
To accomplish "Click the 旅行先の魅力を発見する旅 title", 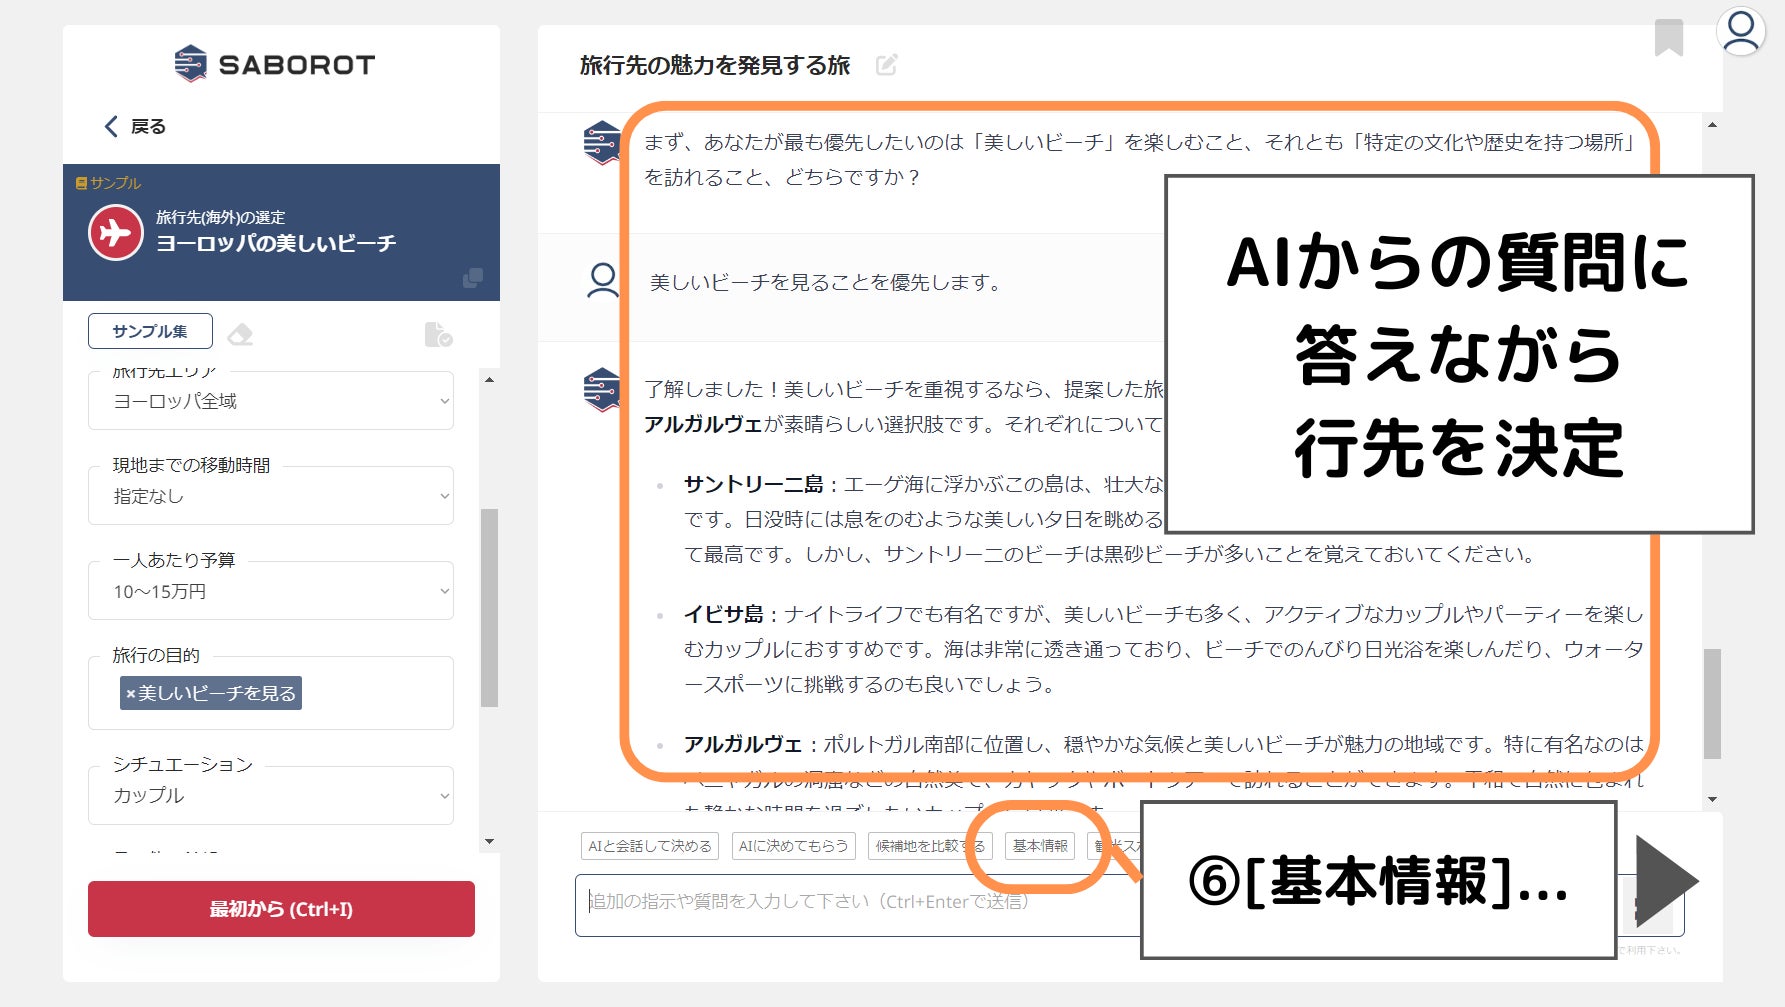I will [715, 66].
